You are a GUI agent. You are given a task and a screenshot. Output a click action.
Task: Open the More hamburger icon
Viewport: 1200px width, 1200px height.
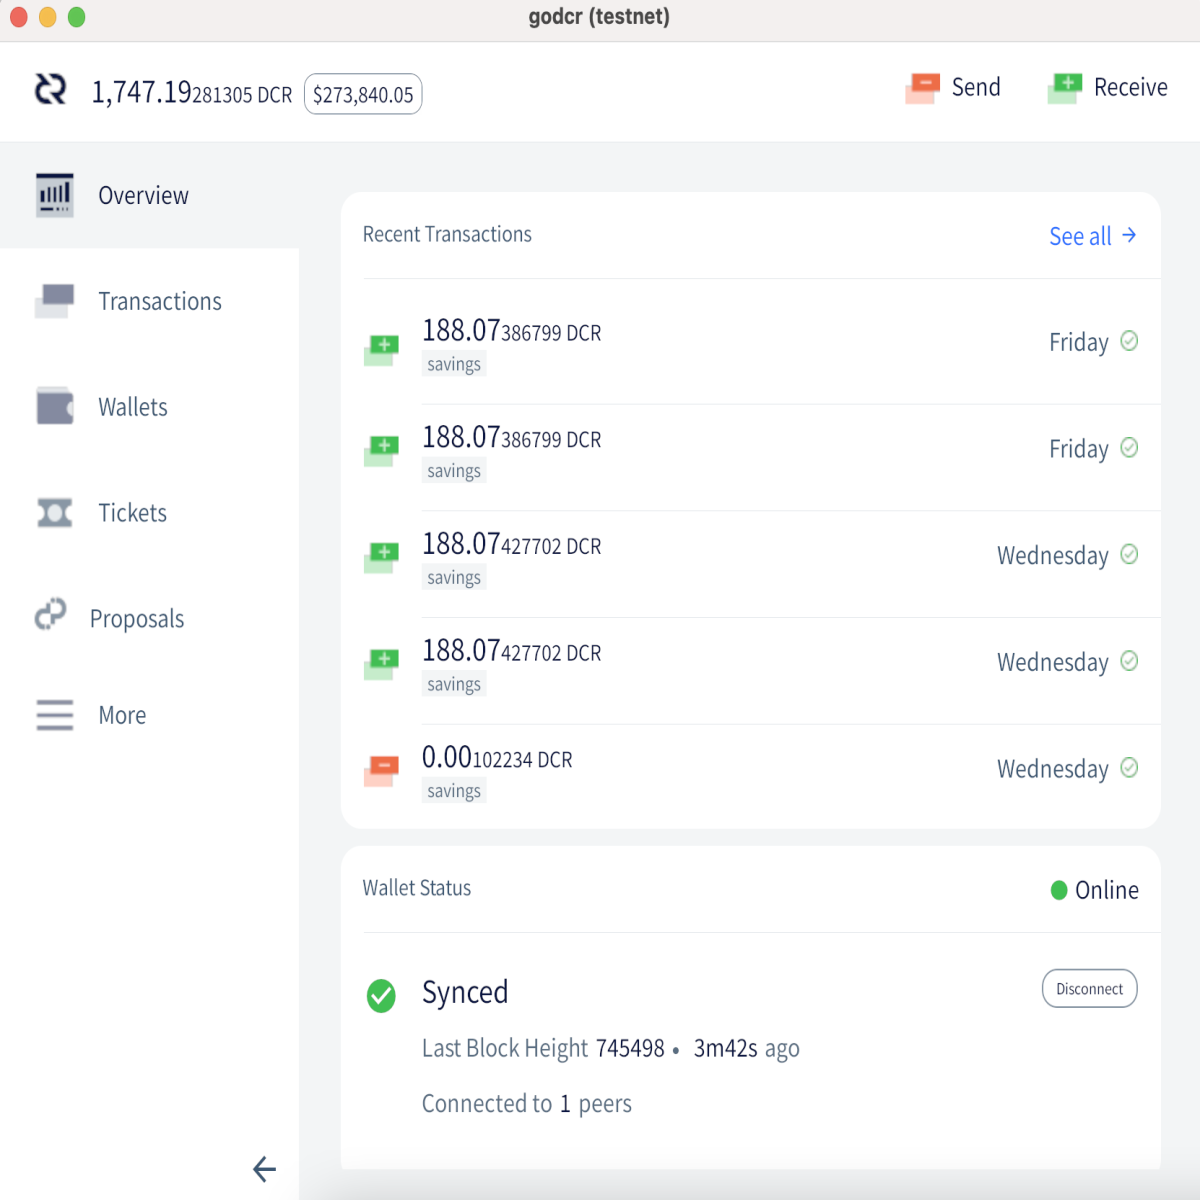[55, 715]
